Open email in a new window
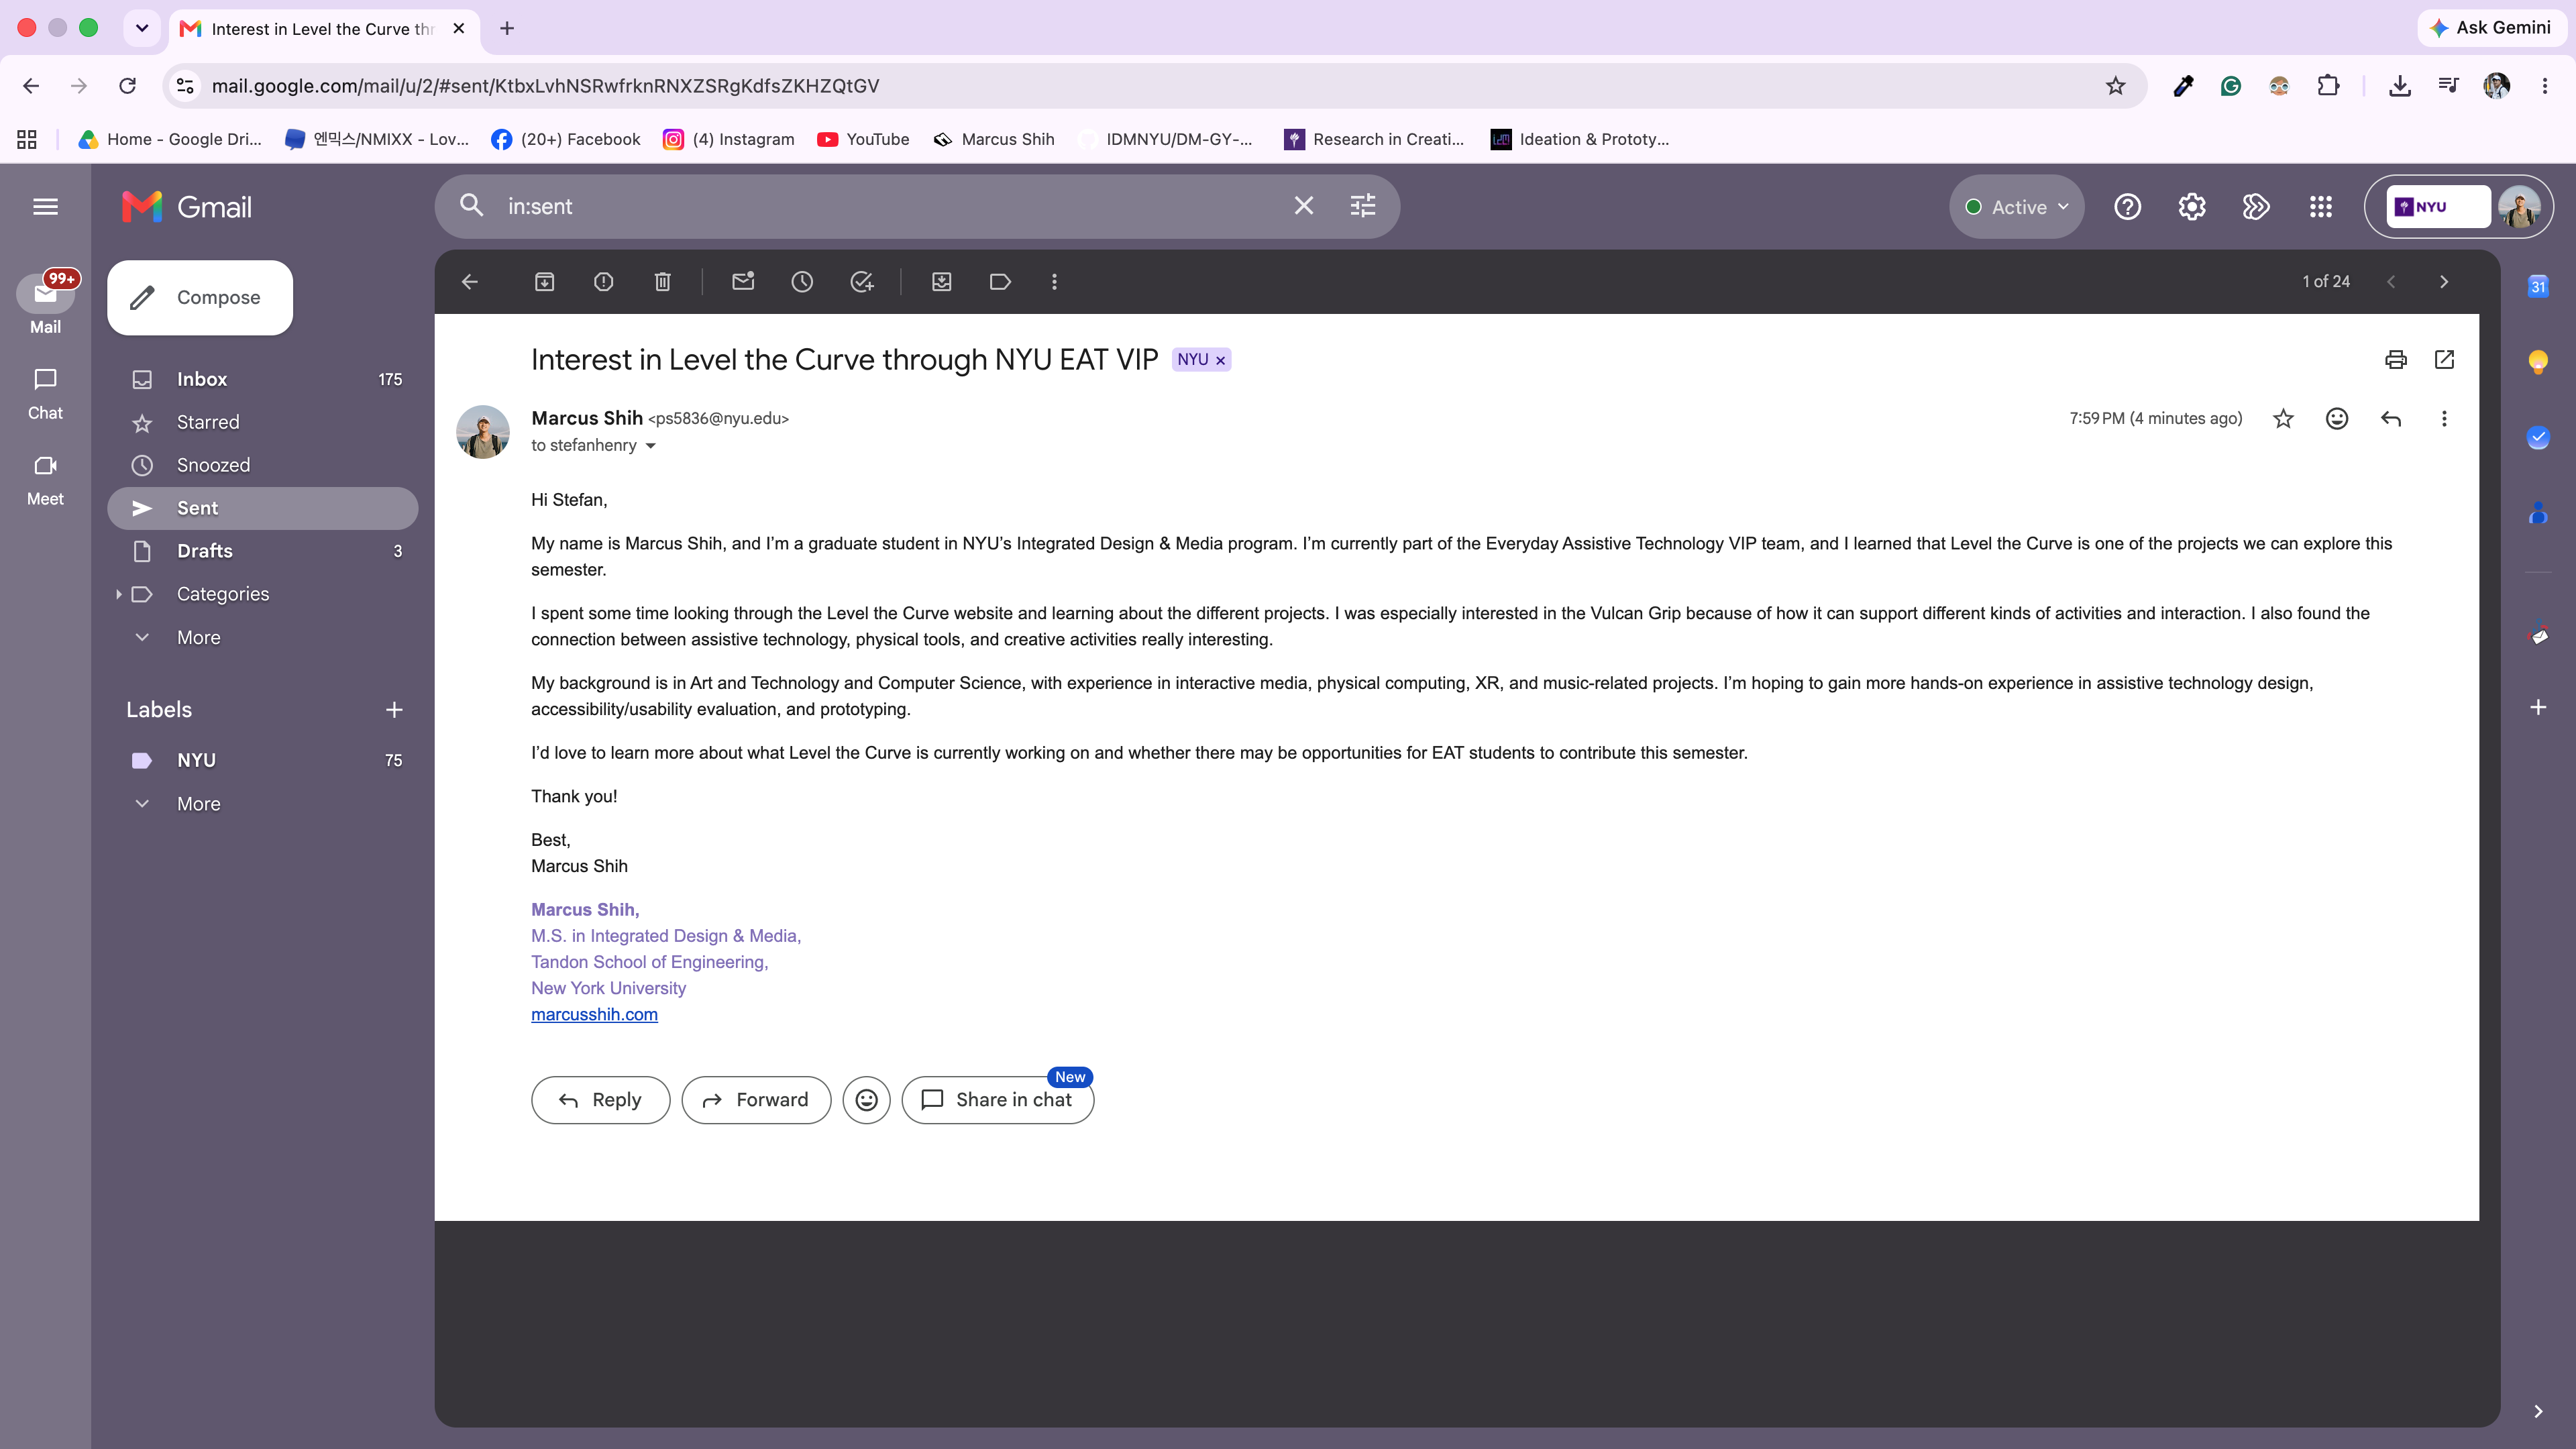The image size is (2576, 1449). [x=2444, y=360]
